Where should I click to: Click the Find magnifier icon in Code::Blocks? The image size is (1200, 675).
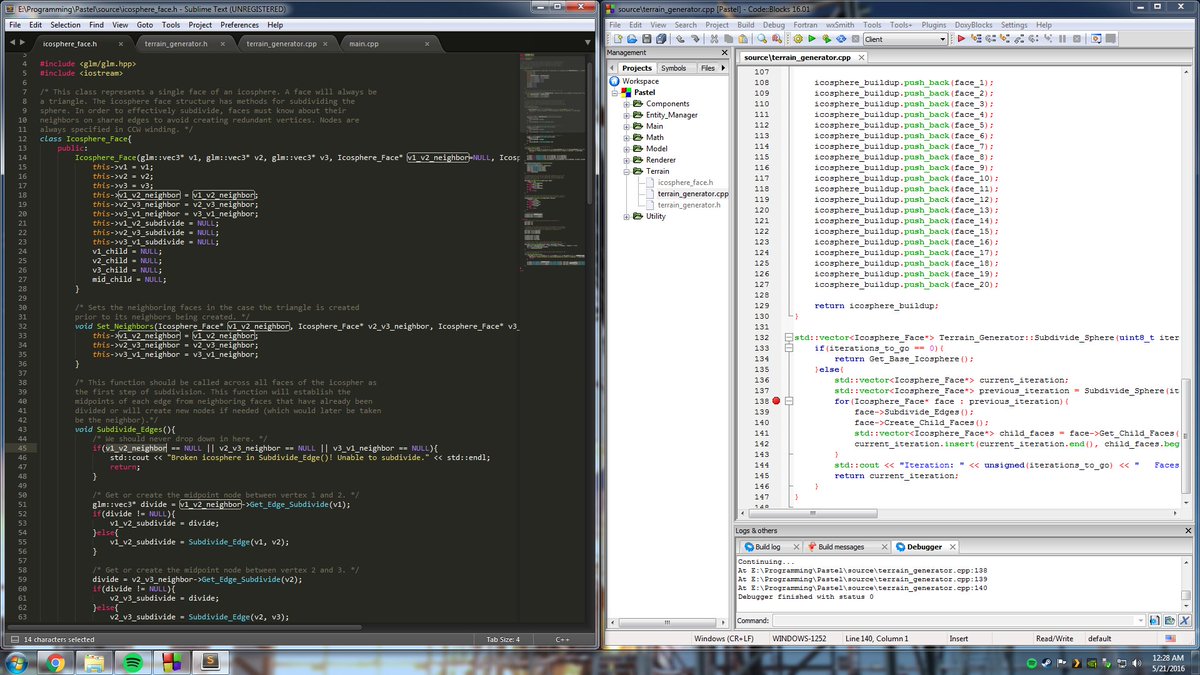click(762, 39)
